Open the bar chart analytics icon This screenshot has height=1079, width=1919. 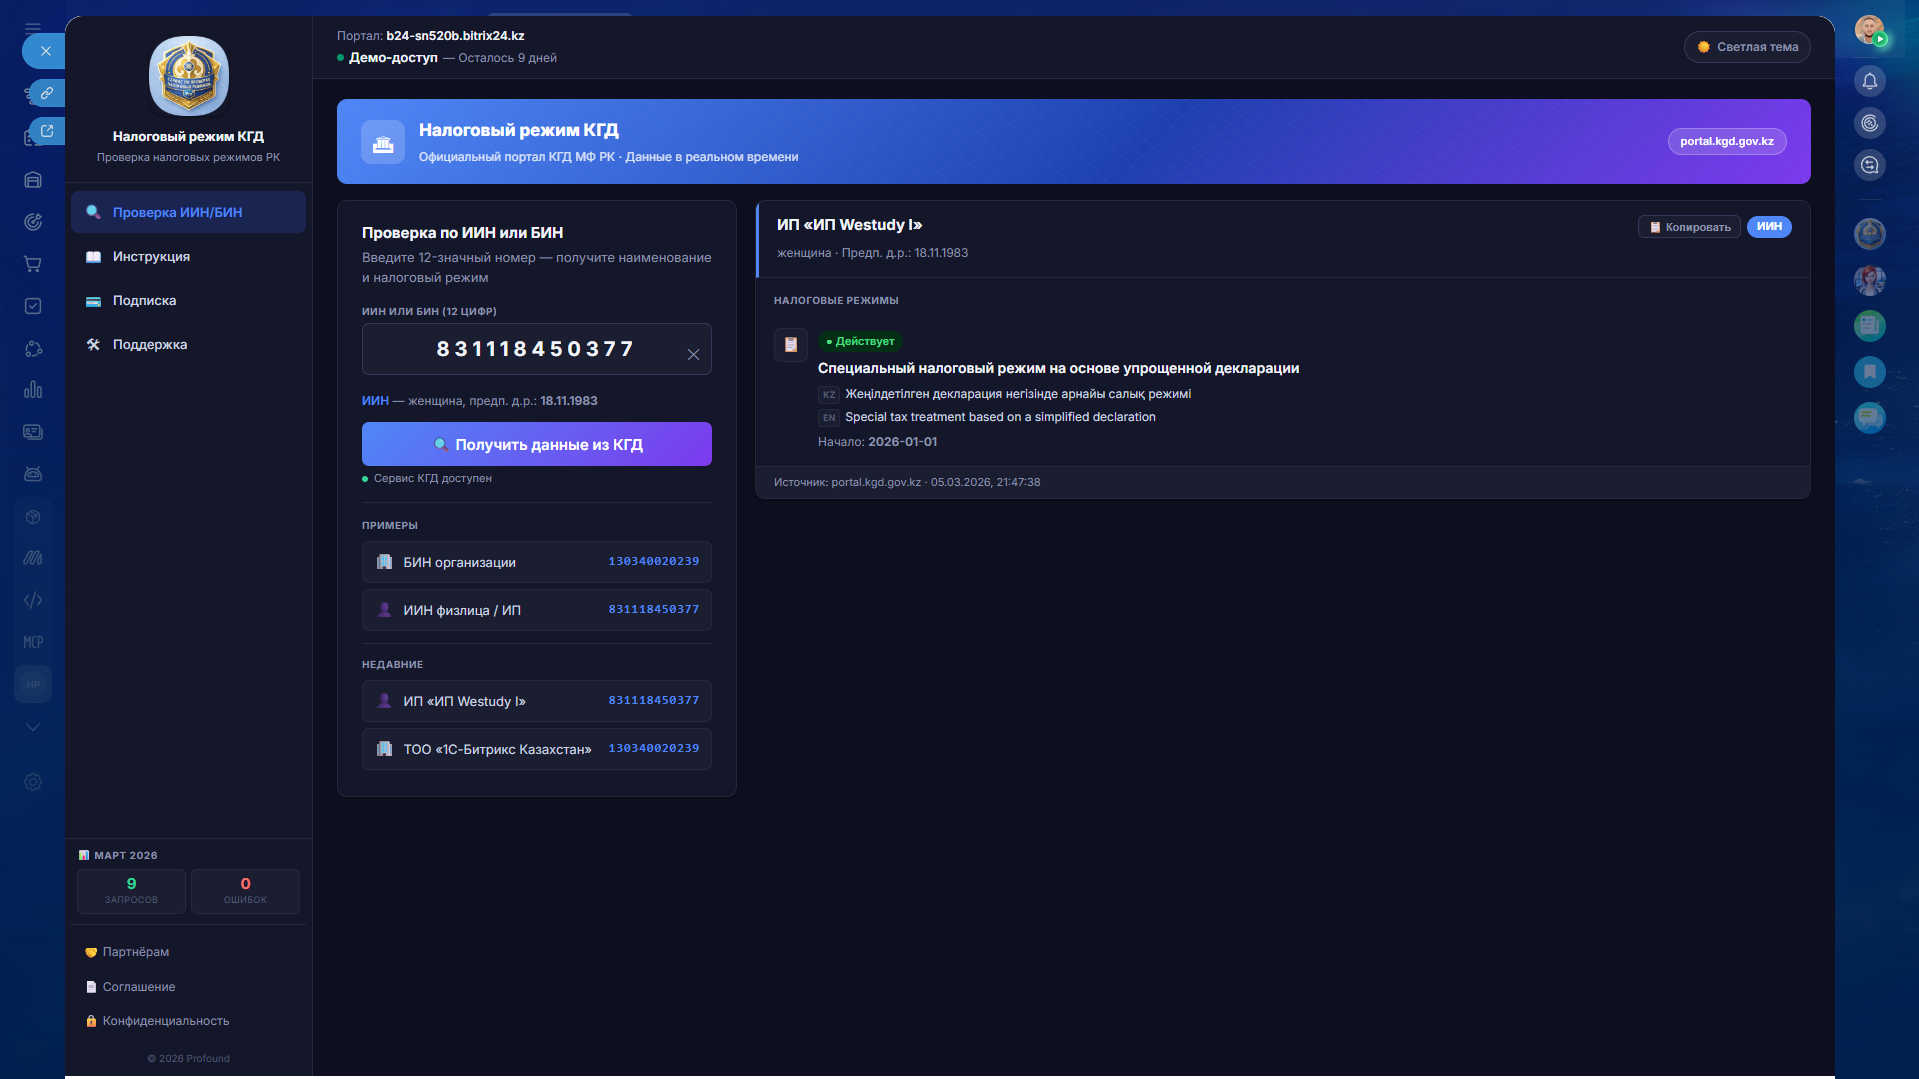[x=33, y=390]
